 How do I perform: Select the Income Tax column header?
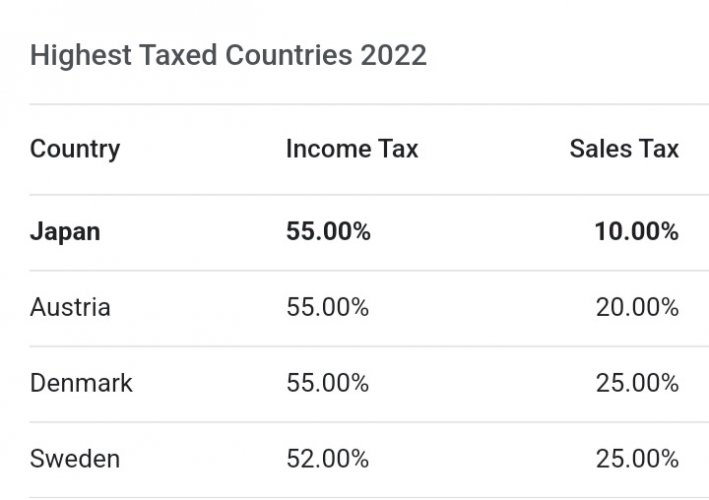click(352, 149)
